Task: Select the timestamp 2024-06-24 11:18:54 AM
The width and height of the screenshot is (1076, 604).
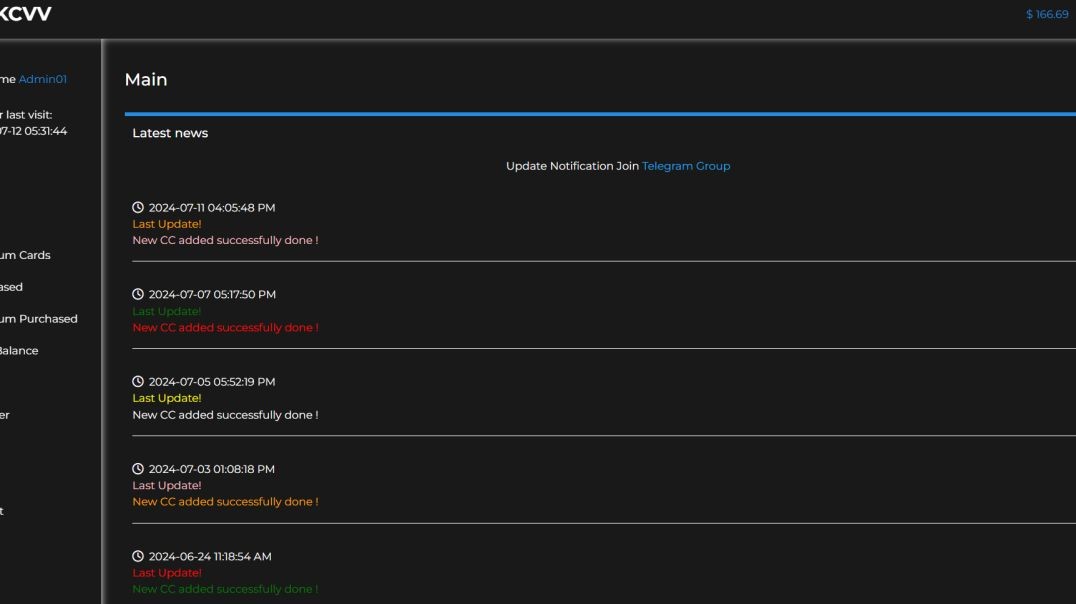Action: 210,557
